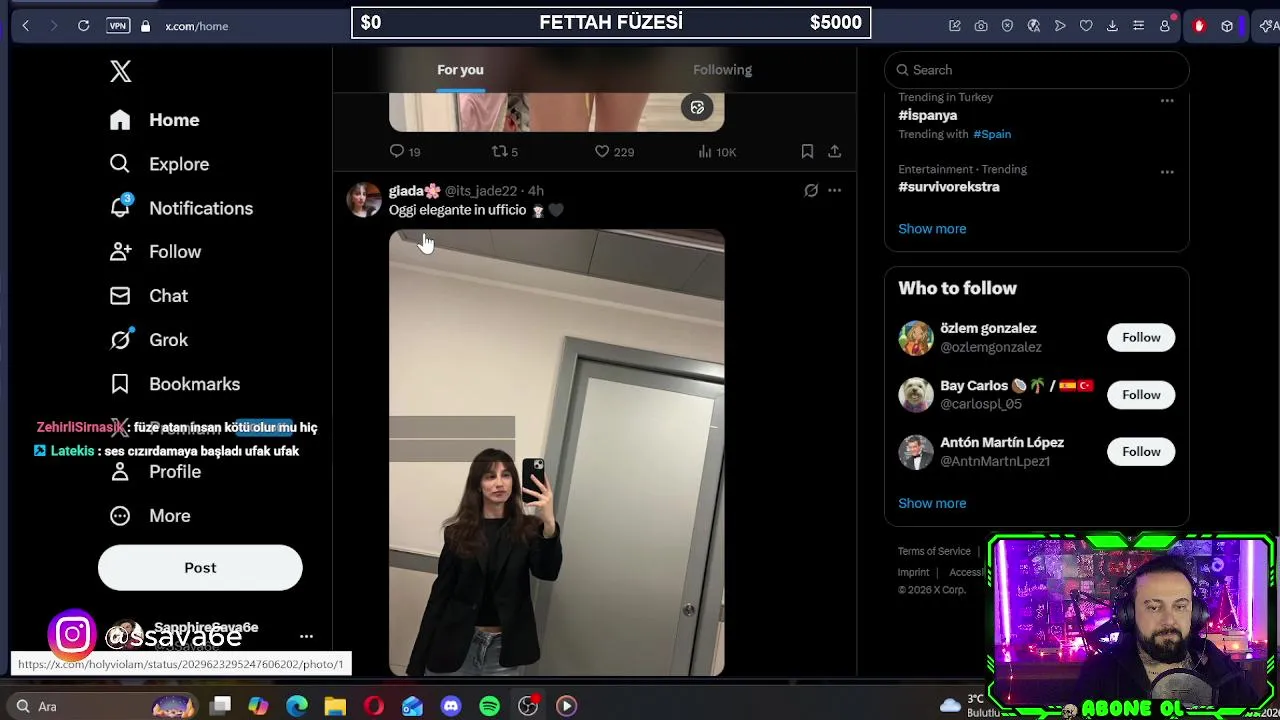The image size is (1280, 720).
Task: Open account menu three dots at bottom
Action: 306,636
